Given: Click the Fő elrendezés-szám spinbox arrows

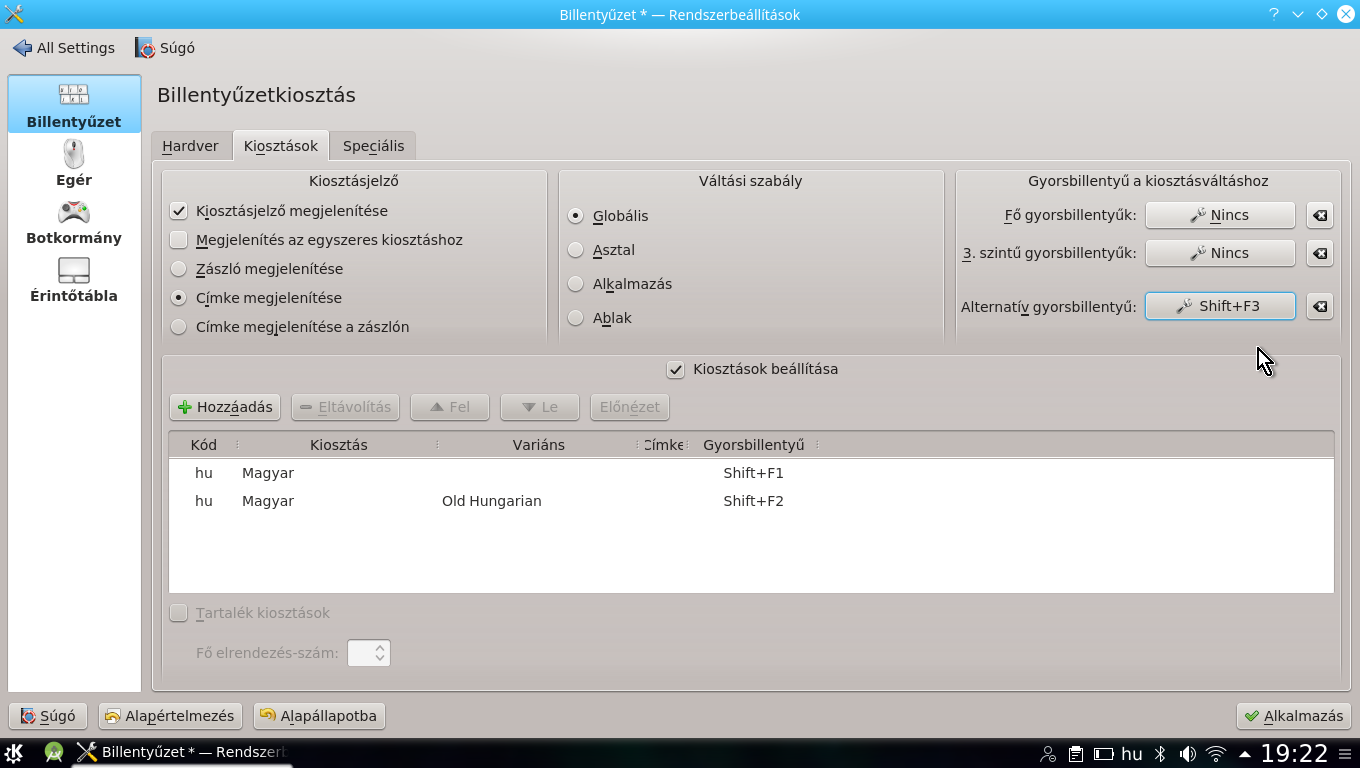Looking at the screenshot, I should coord(379,653).
